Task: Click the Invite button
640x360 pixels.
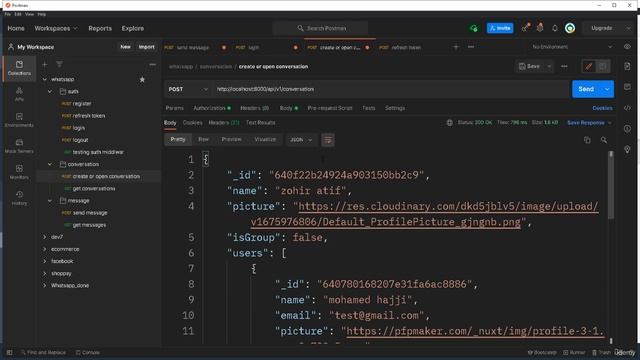Action: click(500, 28)
